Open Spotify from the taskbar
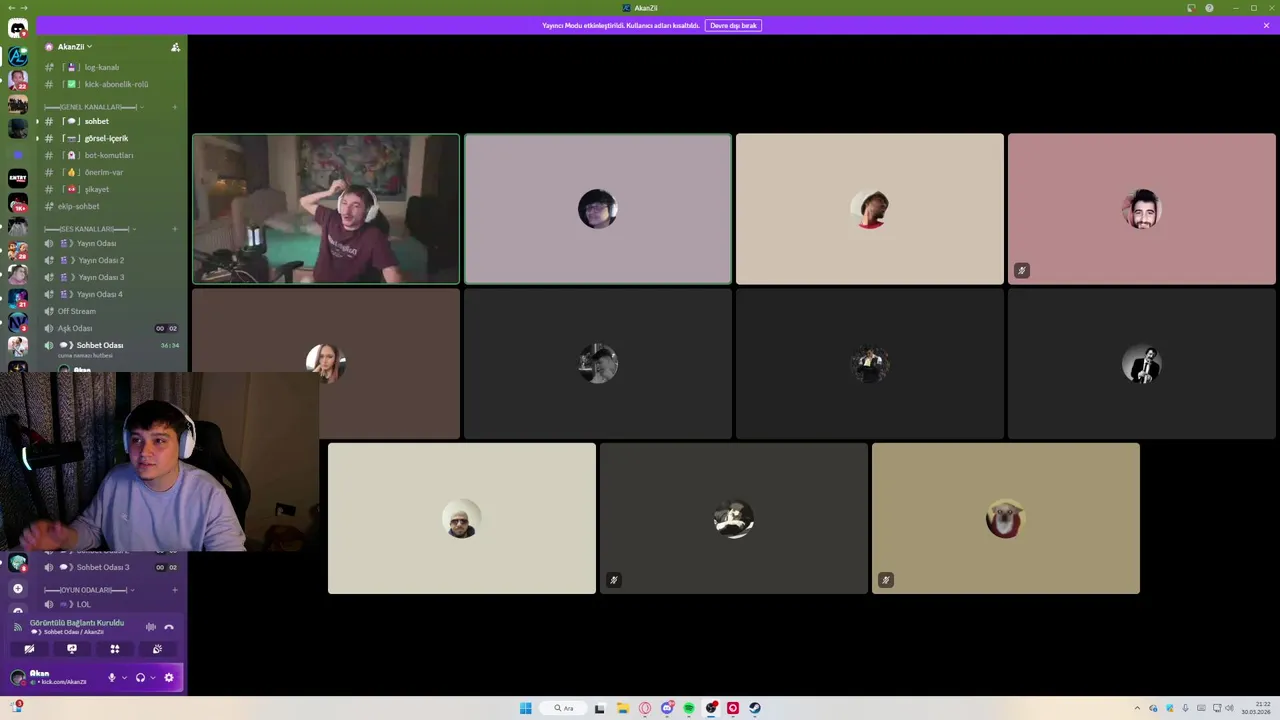Image resolution: width=1280 pixels, height=720 pixels. pyautogui.click(x=689, y=708)
